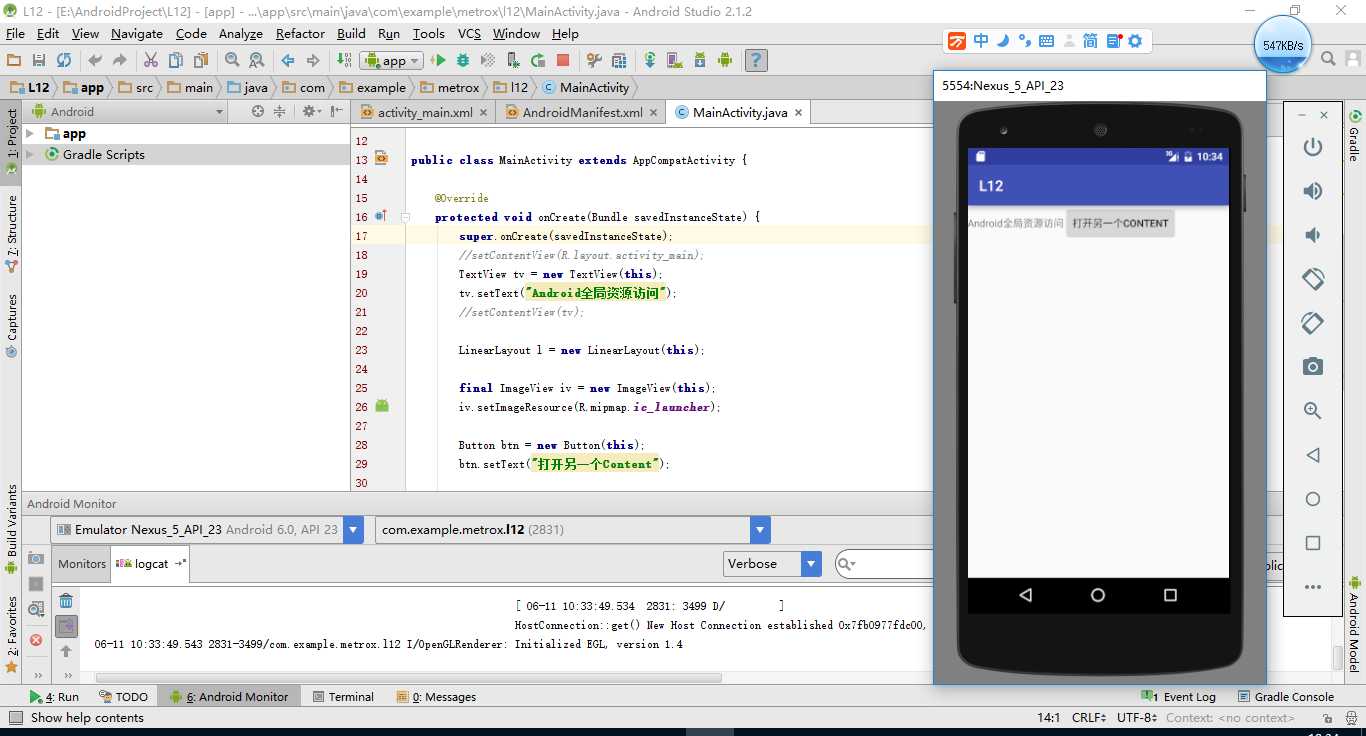Screen dimensions: 1366x736
Task: Click the emulator sidebar Back triangle
Action: [x=1313, y=455]
